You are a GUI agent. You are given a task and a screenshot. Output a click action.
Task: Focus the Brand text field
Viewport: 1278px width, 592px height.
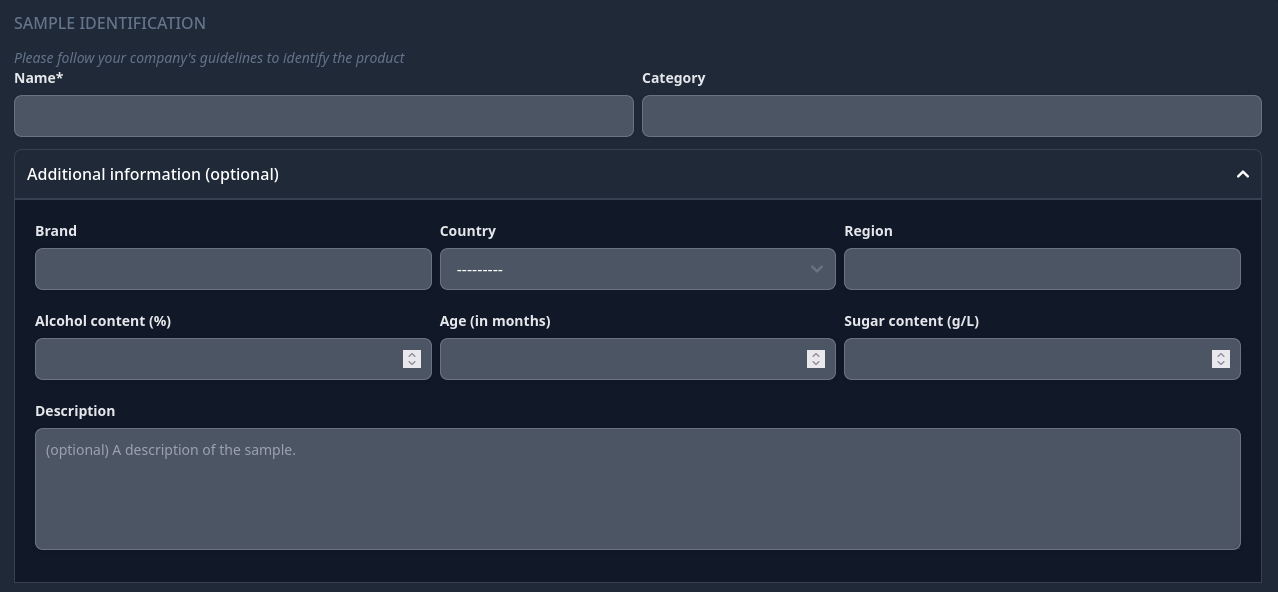click(x=233, y=269)
